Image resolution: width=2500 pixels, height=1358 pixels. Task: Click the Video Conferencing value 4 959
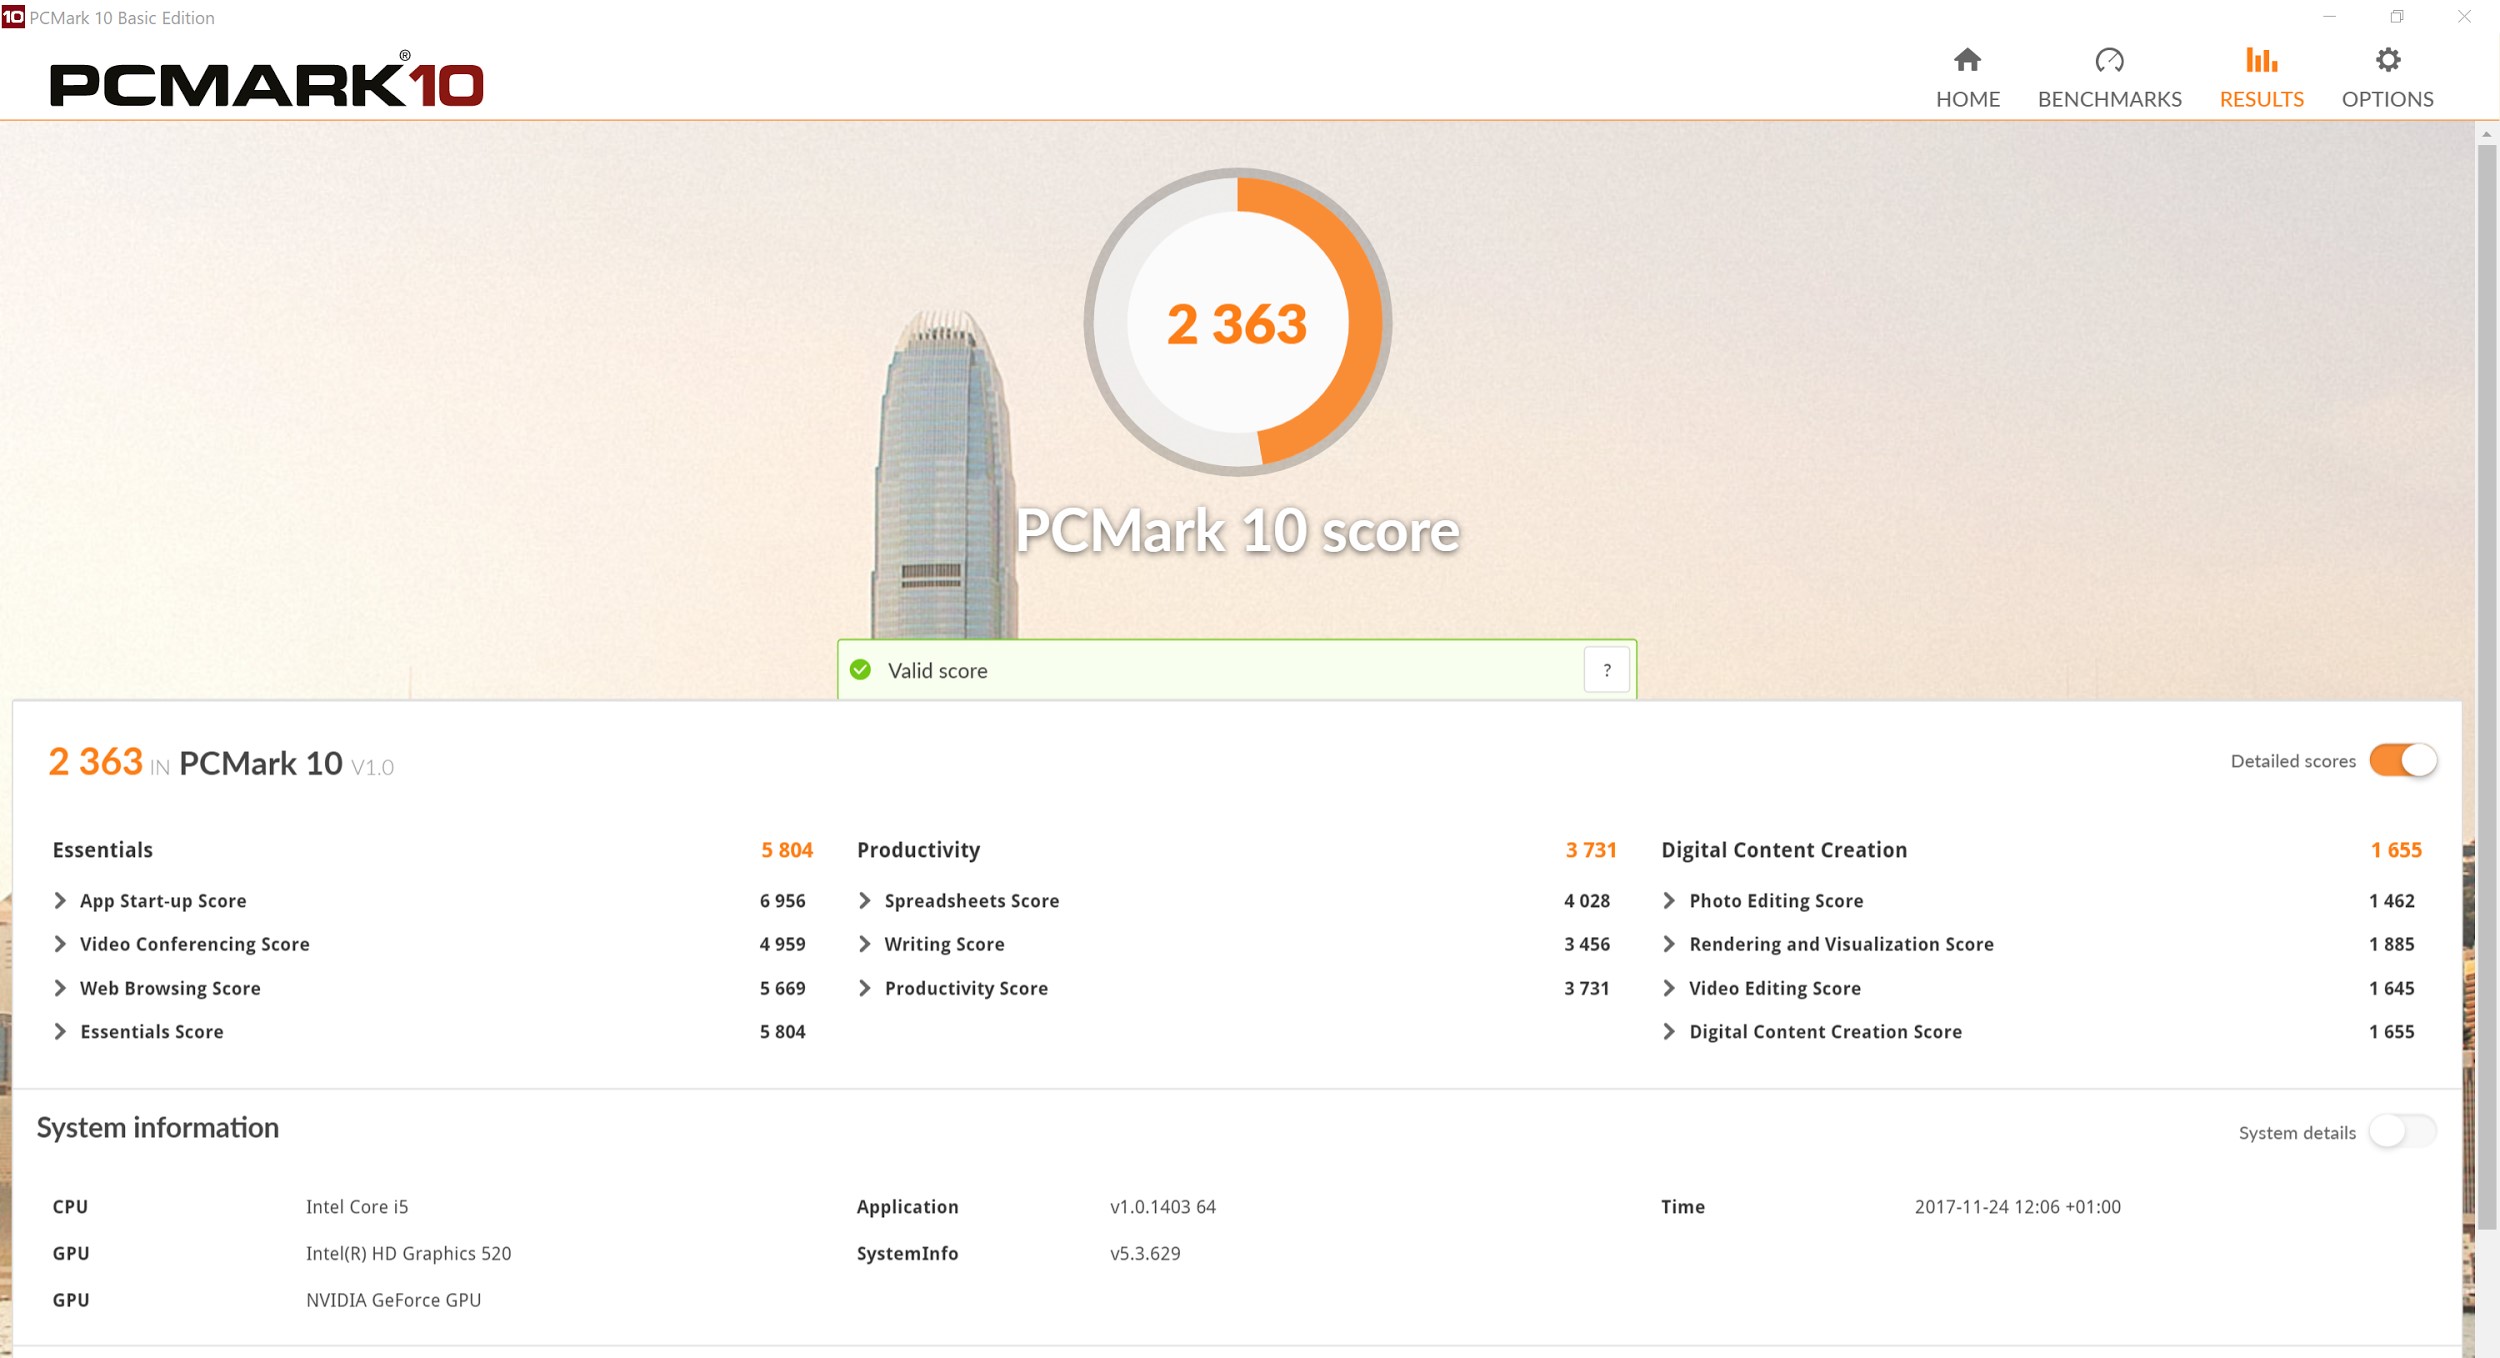[x=782, y=944]
